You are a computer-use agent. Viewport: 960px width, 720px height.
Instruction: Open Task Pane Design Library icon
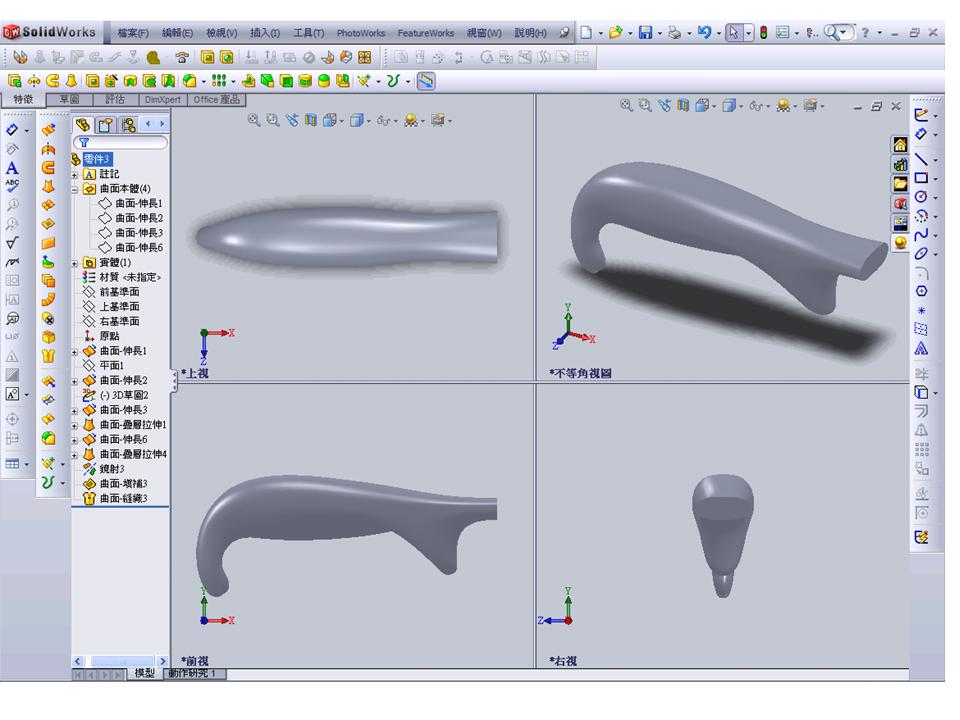pos(900,164)
